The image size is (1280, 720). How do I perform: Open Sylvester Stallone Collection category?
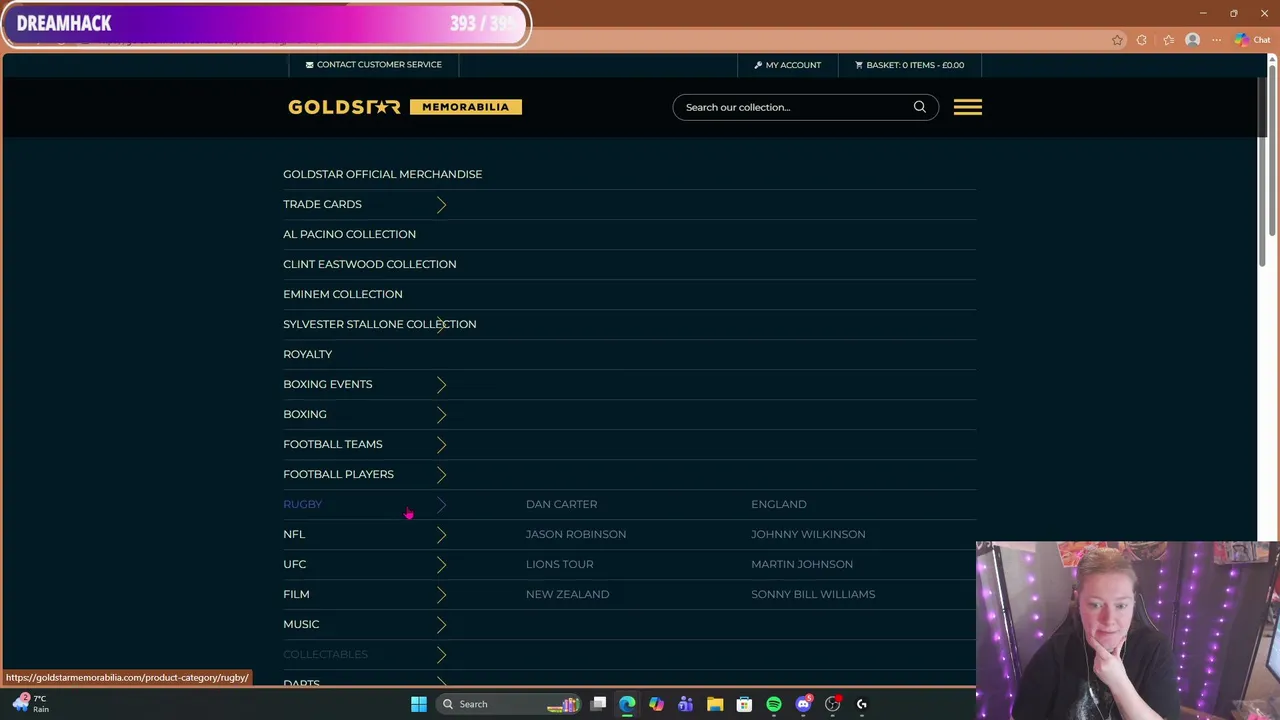[379, 324]
